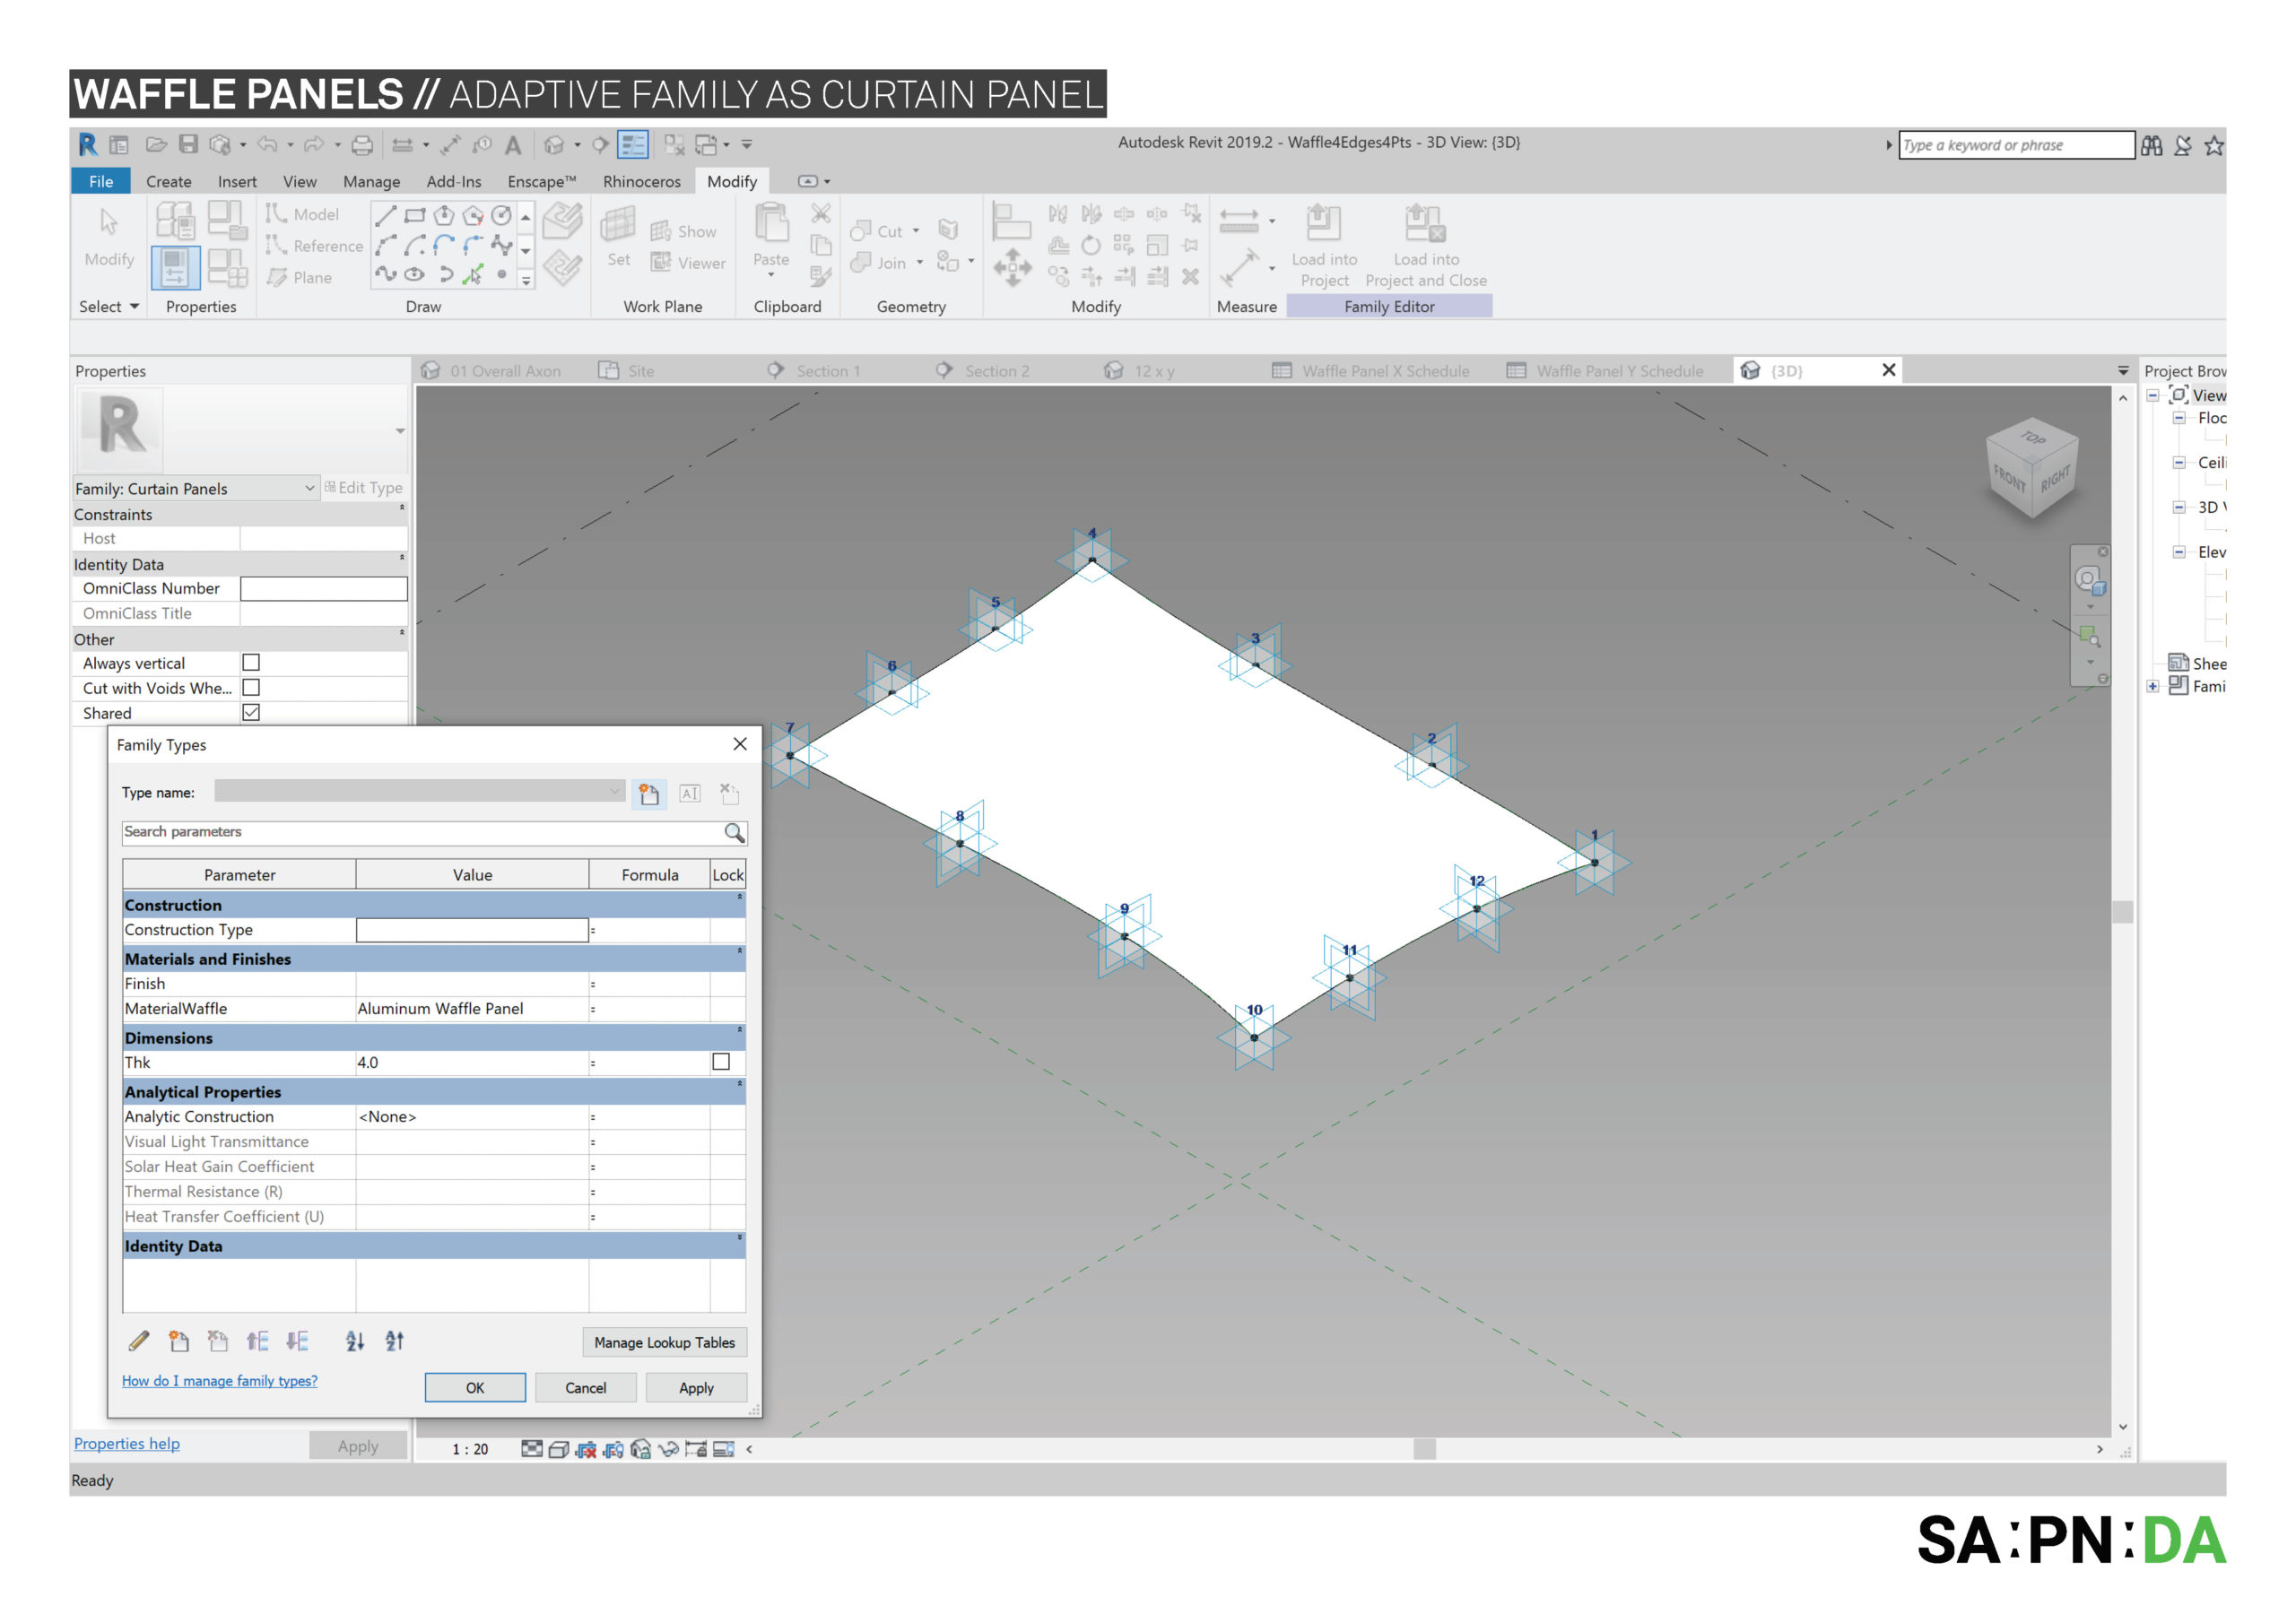2296x1623 pixels.
Task: Click the ViewCube in 3D view
Action: point(2032,469)
